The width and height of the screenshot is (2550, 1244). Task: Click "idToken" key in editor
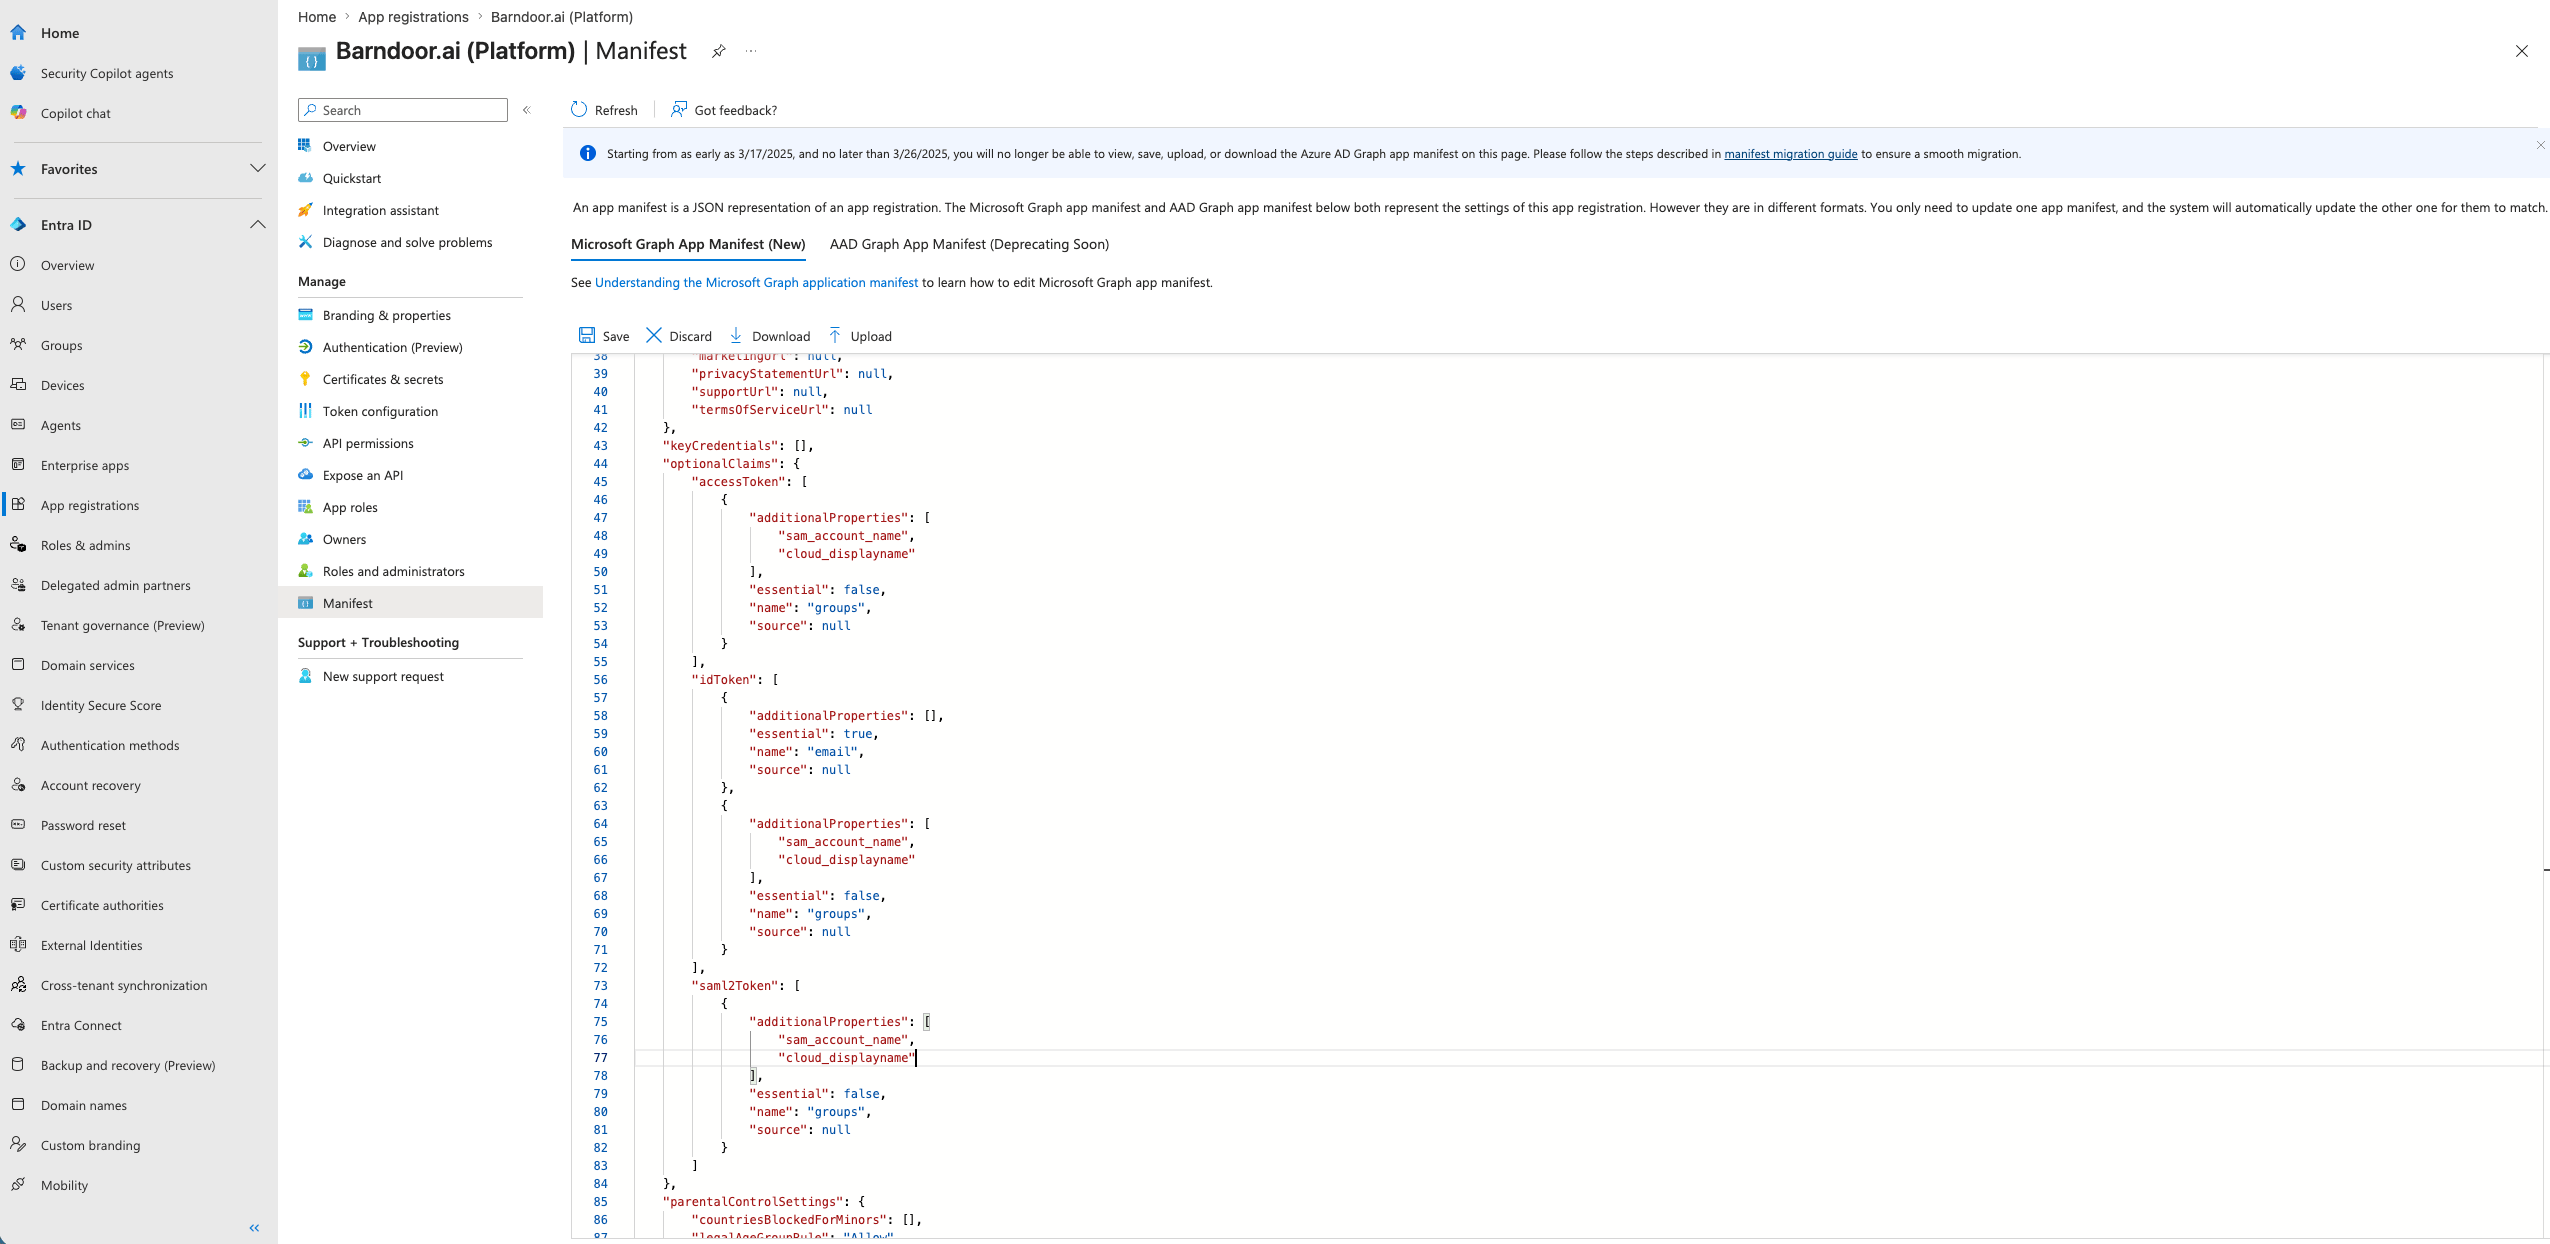724,680
